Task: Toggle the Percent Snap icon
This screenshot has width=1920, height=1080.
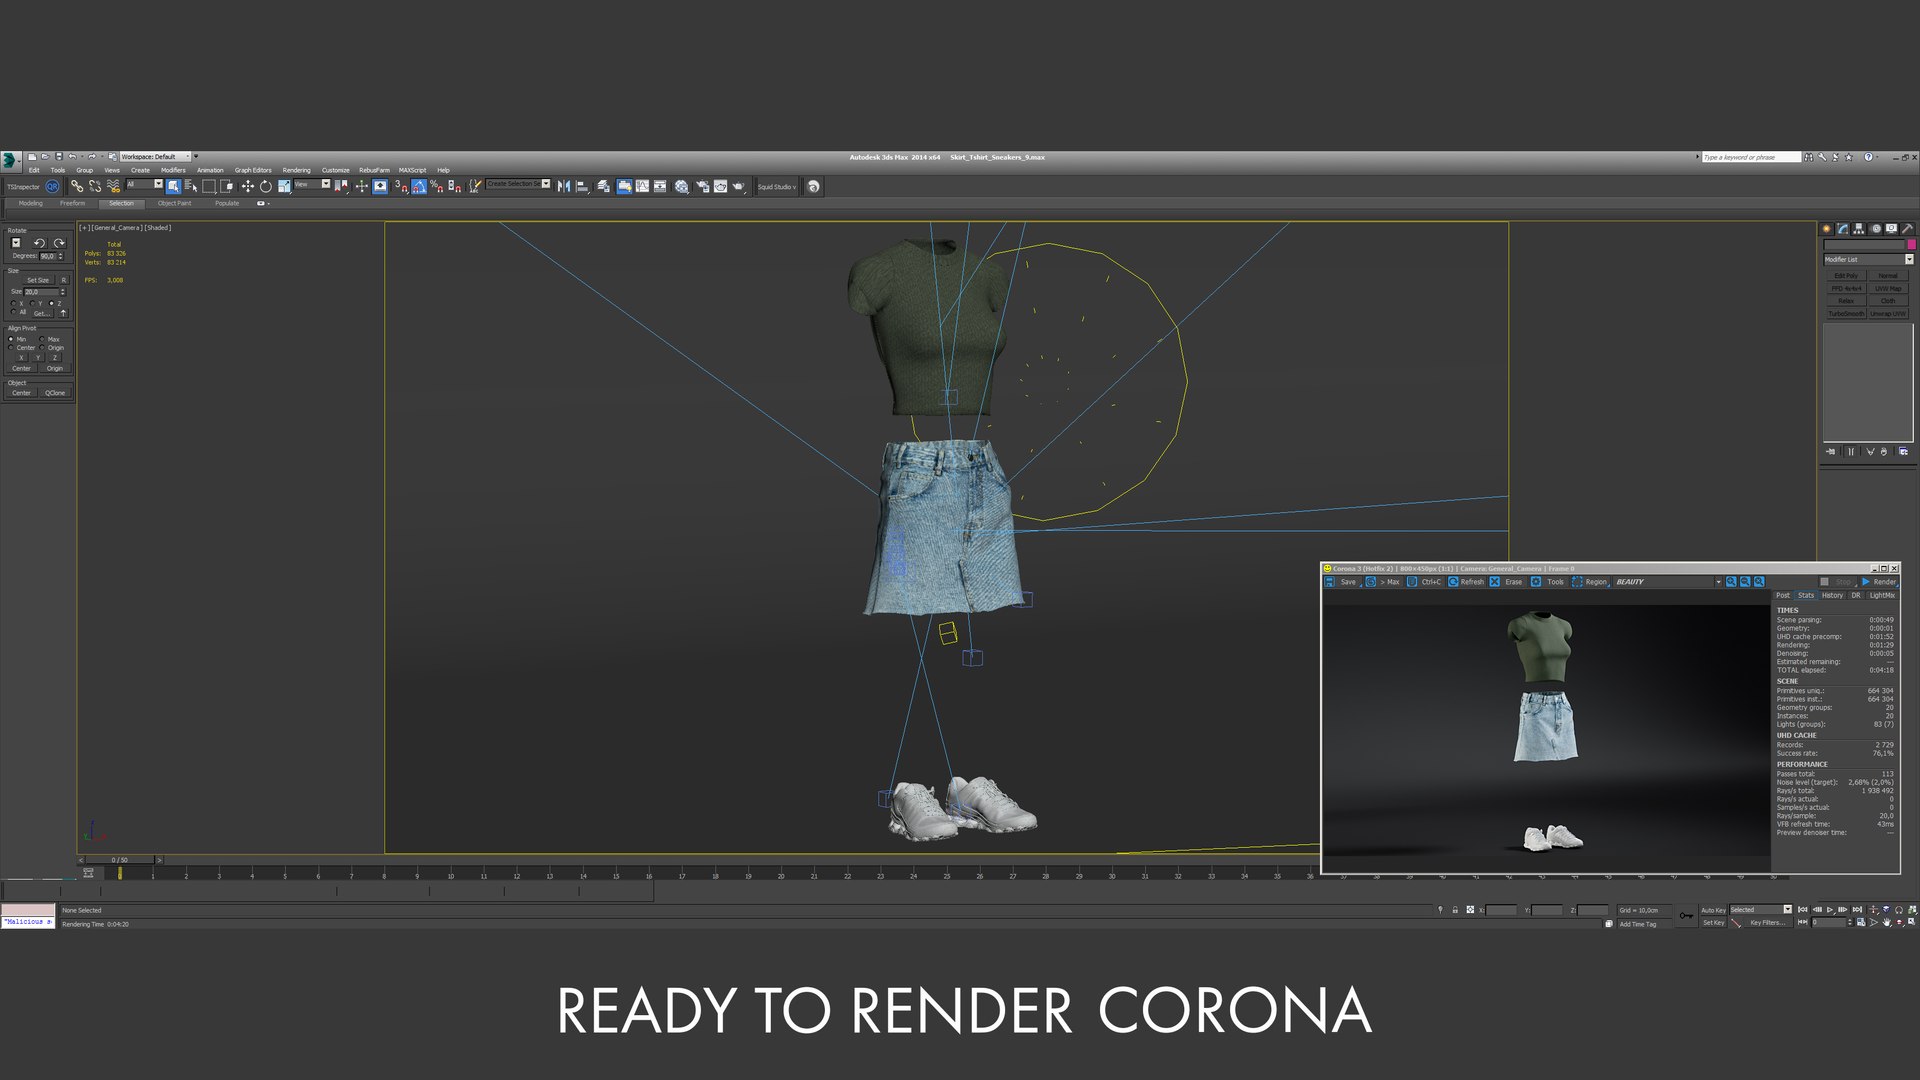Action: pos(437,187)
